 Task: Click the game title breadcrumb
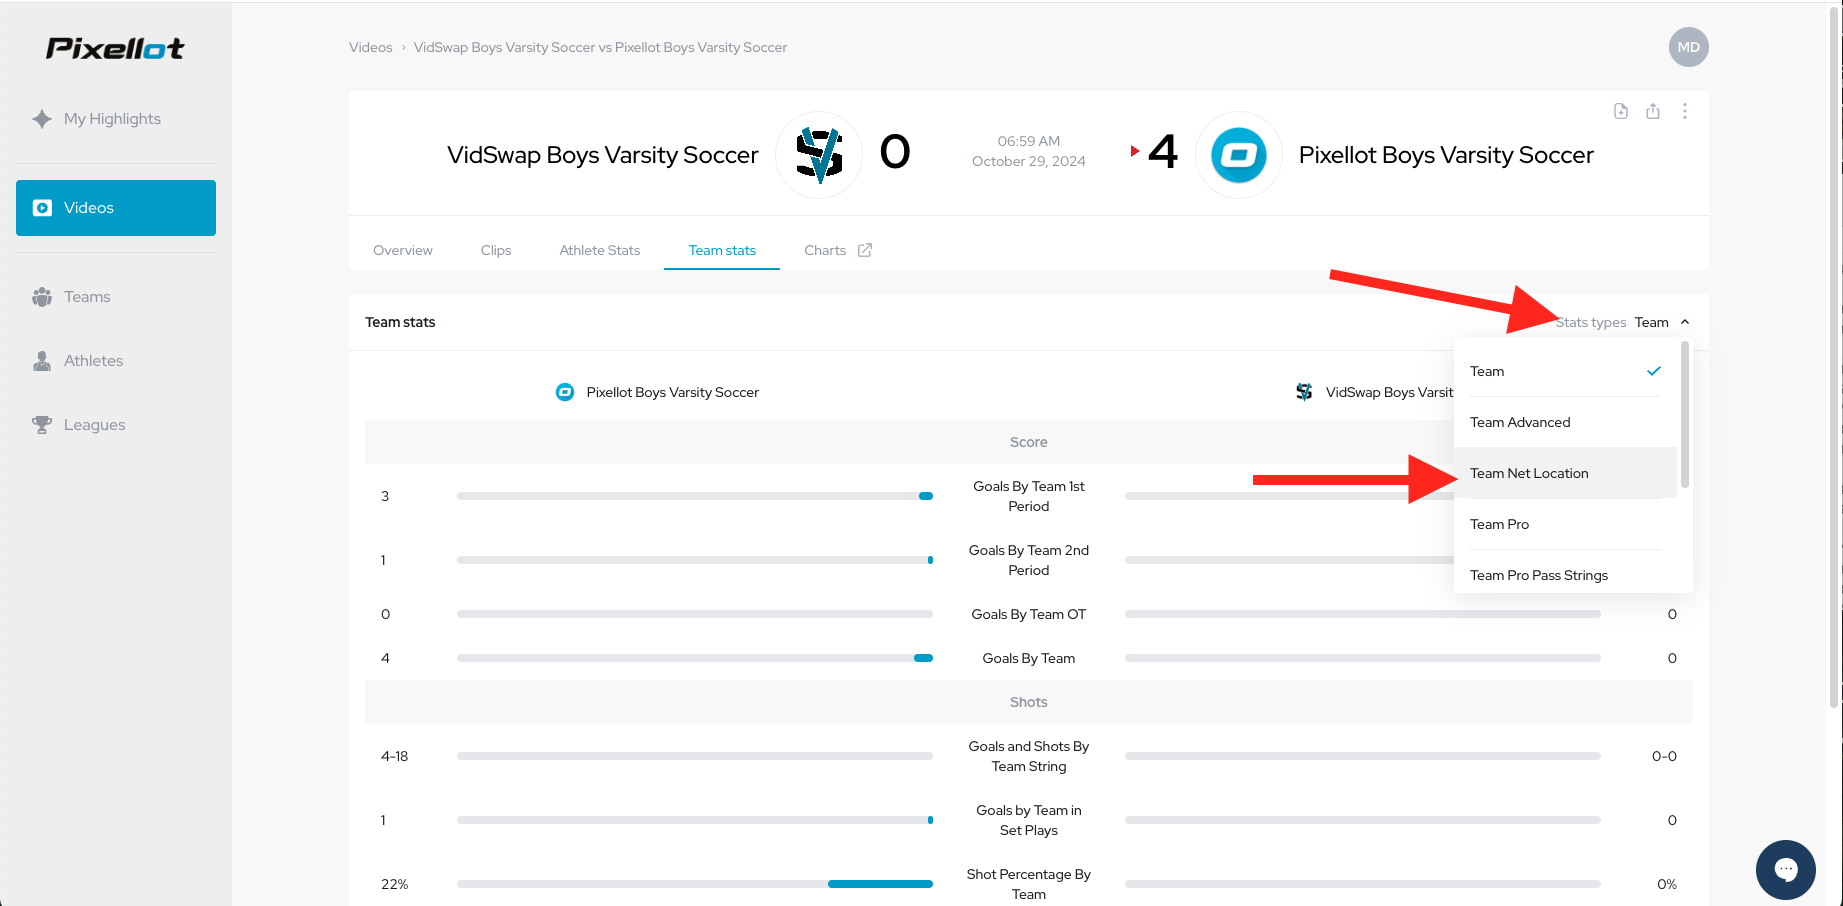(x=600, y=47)
